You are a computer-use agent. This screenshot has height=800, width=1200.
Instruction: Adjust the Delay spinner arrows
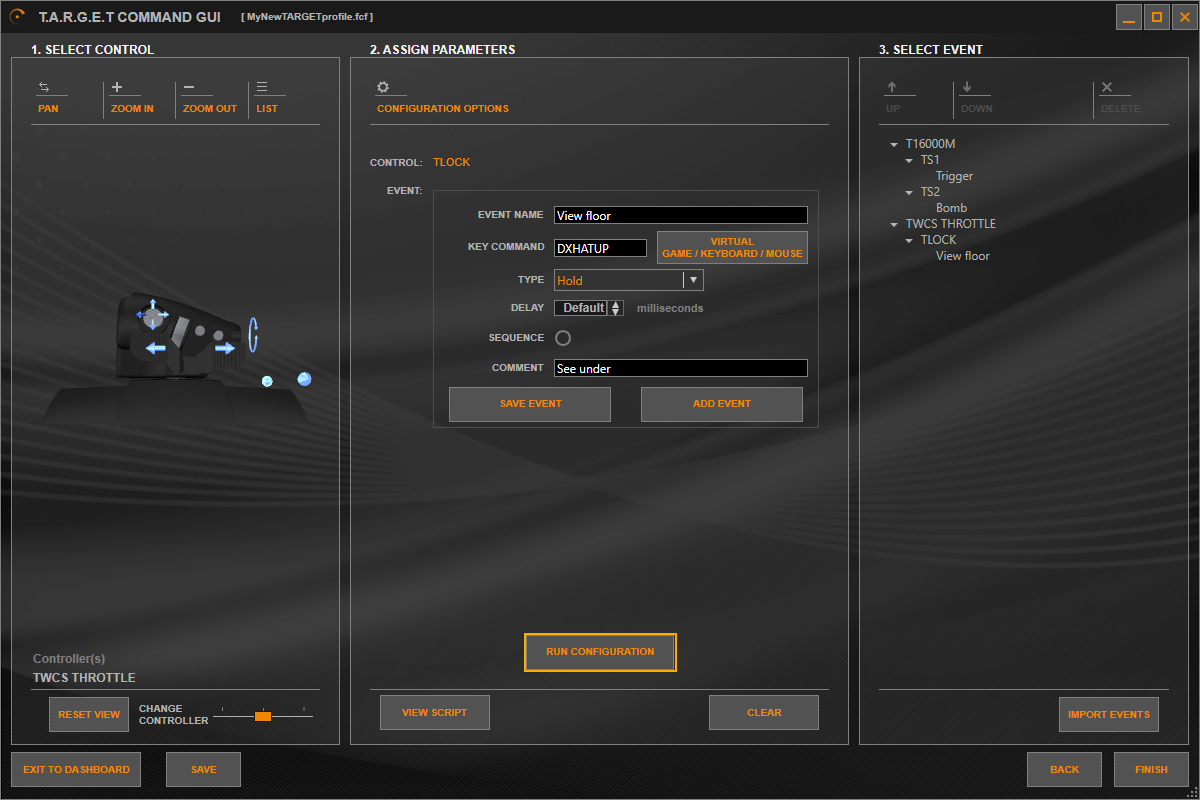pyautogui.click(x=615, y=308)
